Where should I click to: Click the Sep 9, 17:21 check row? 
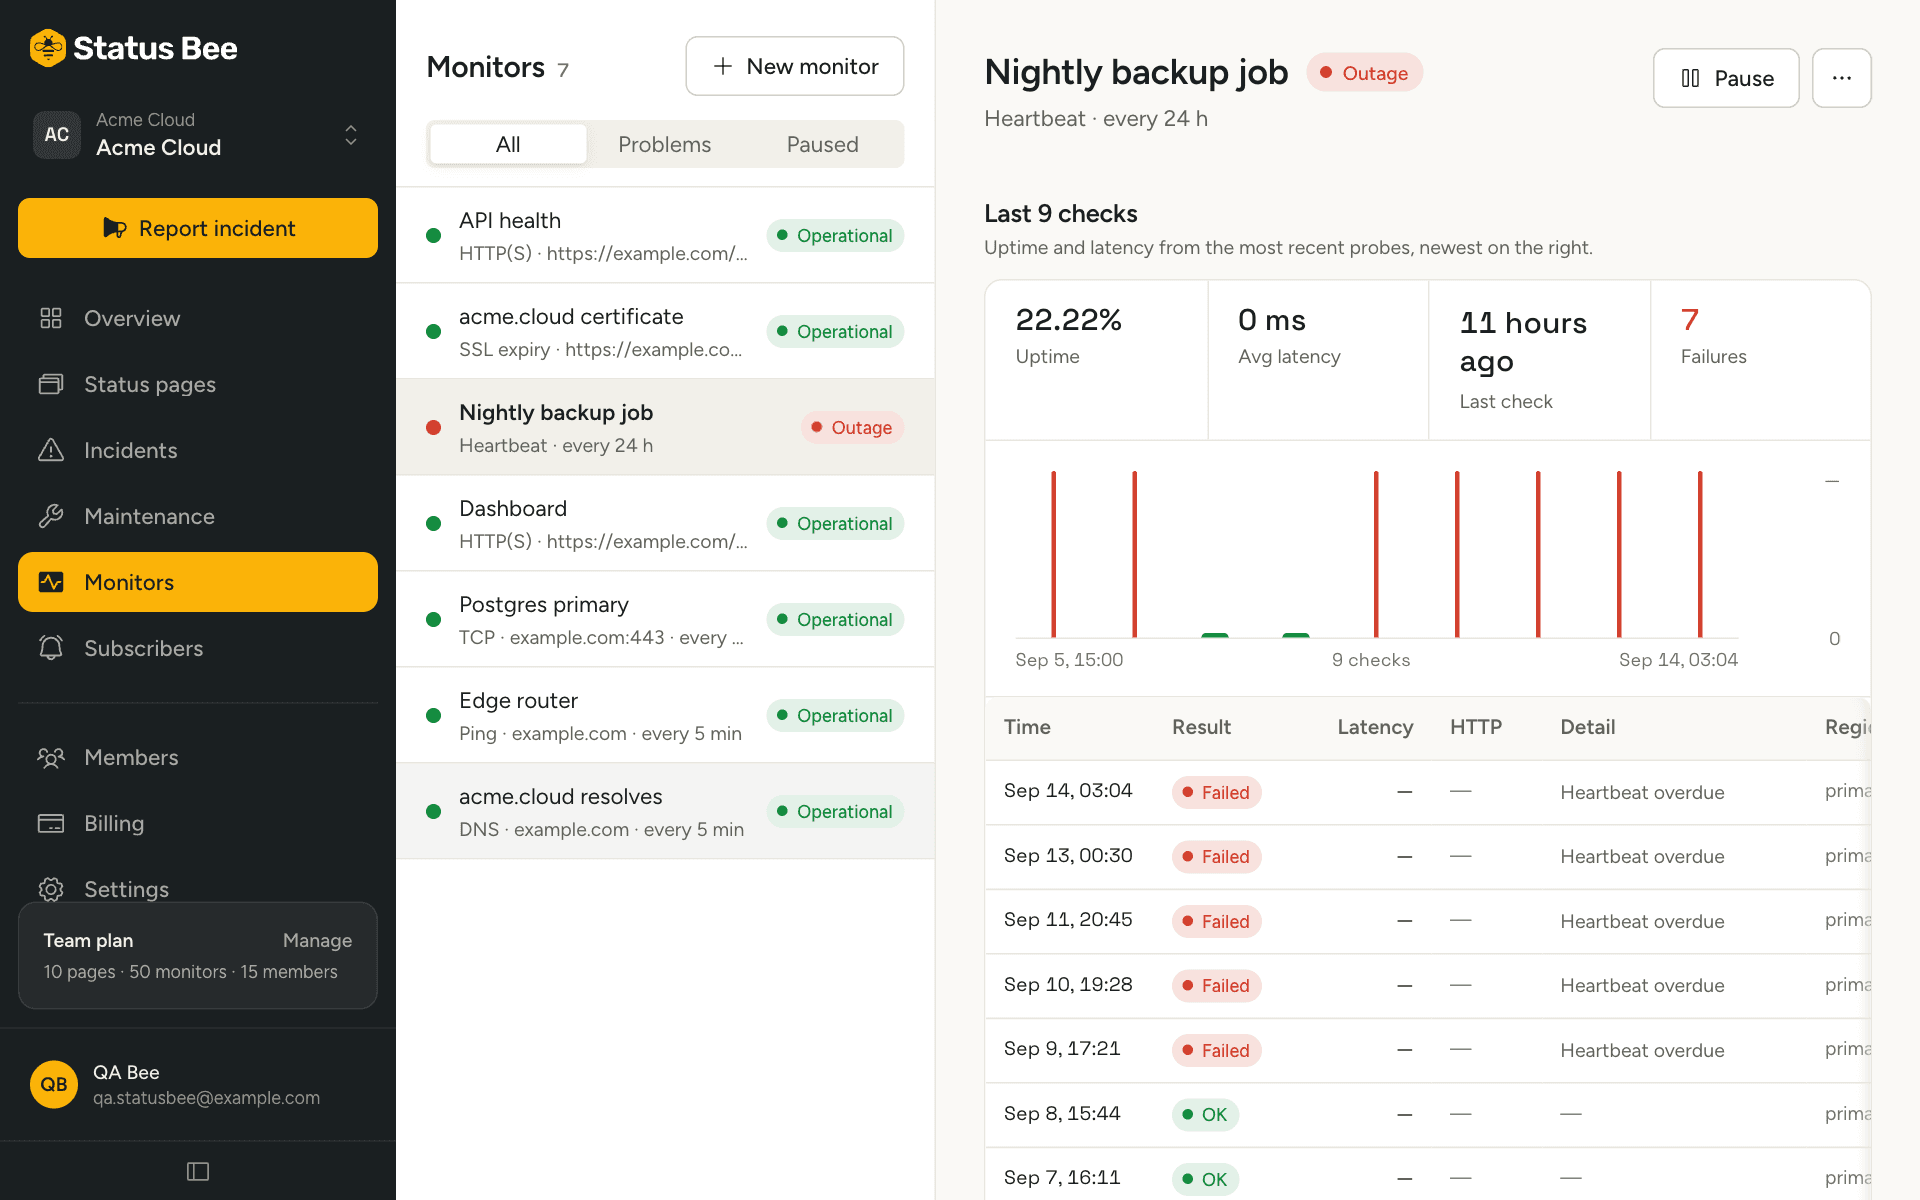(1427, 1050)
